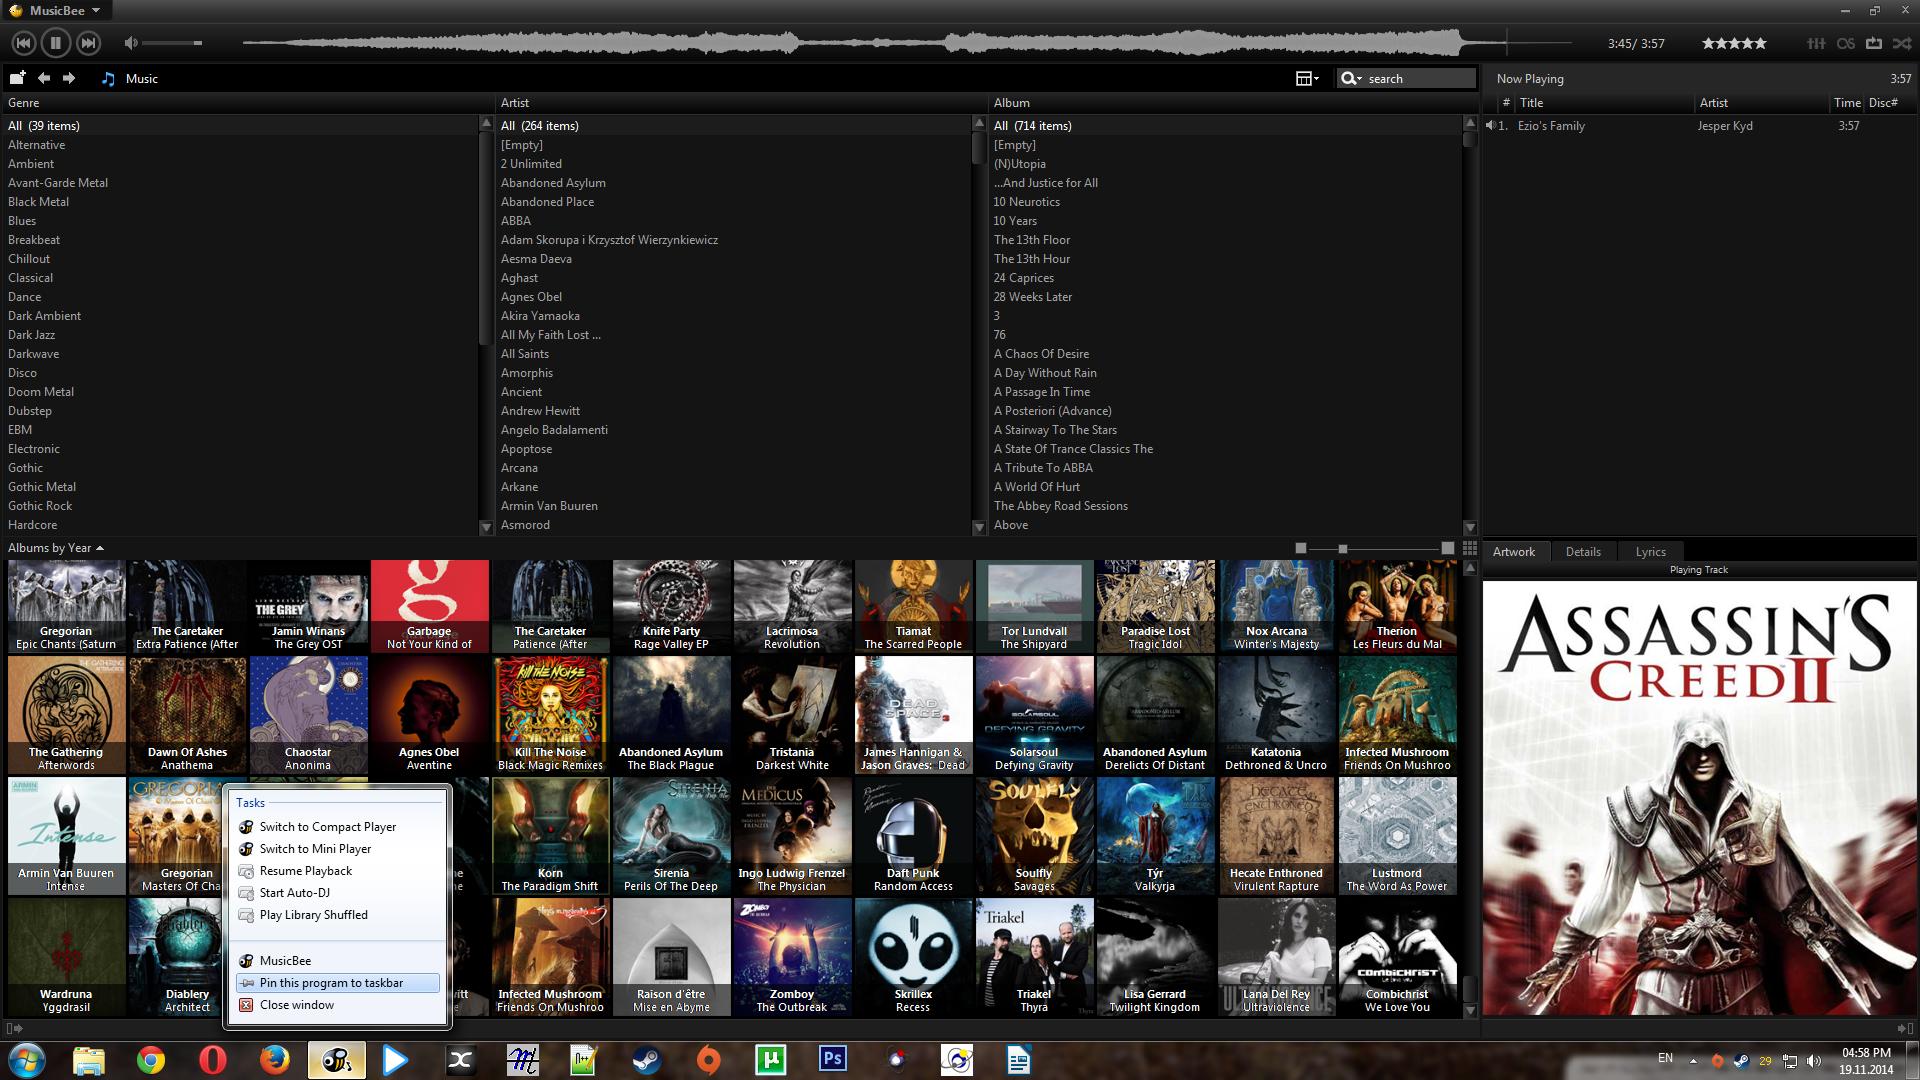This screenshot has width=1920, height=1080.
Task: Select Gothic Metal in the Genre list
Action: coord(42,487)
